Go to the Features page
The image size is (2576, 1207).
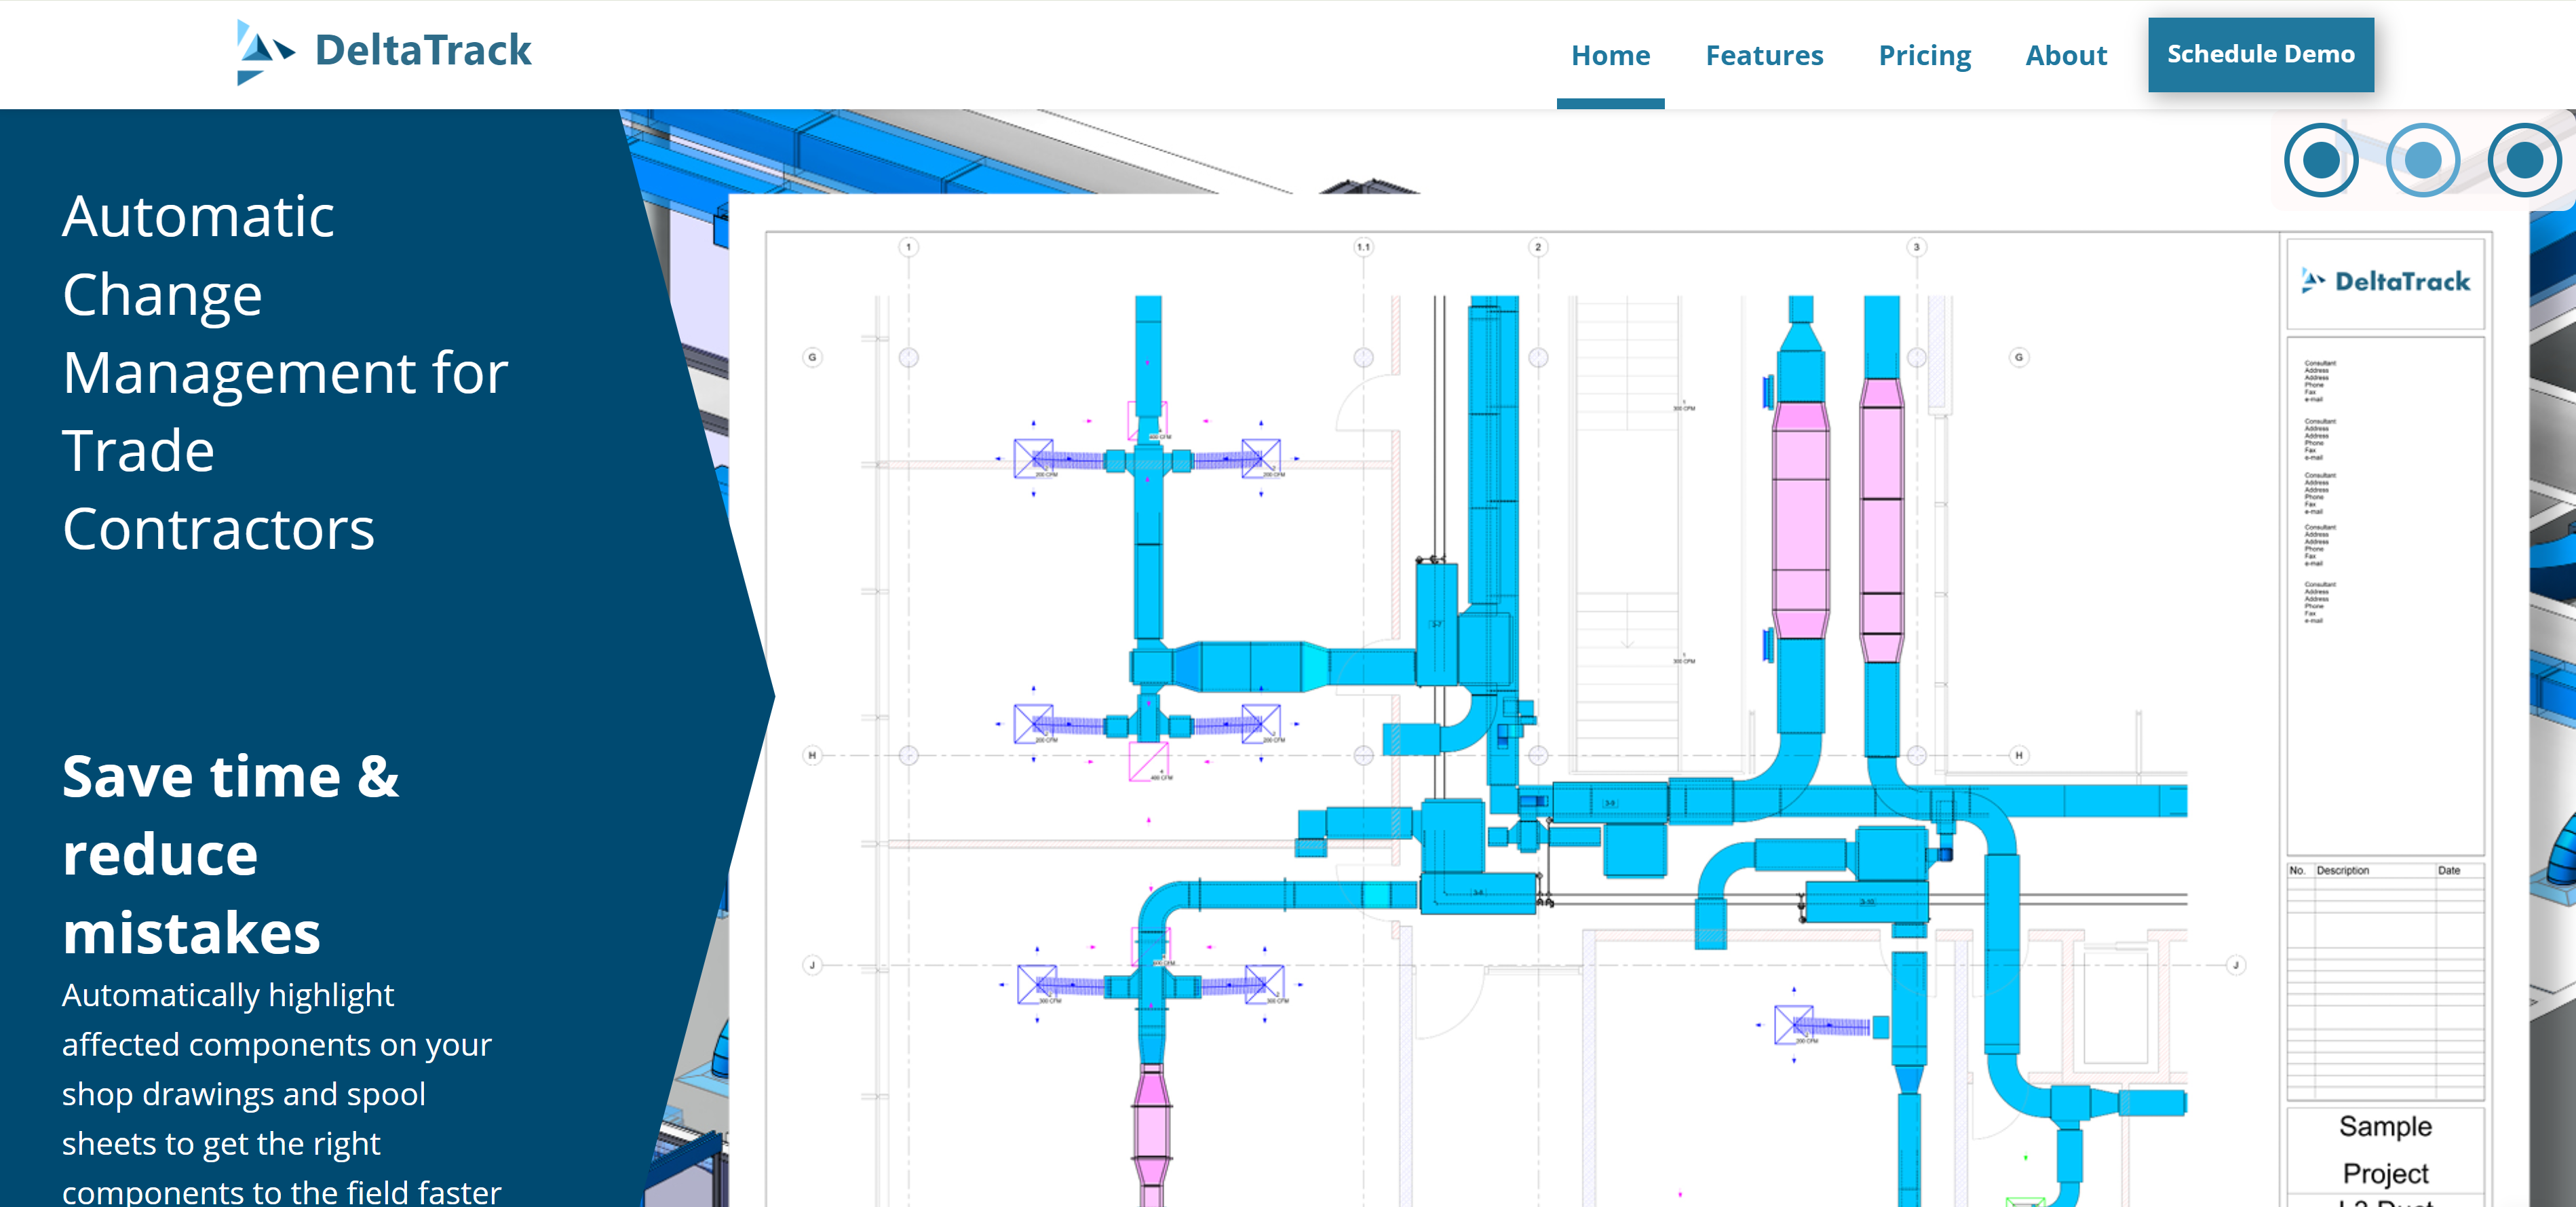(1764, 55)
